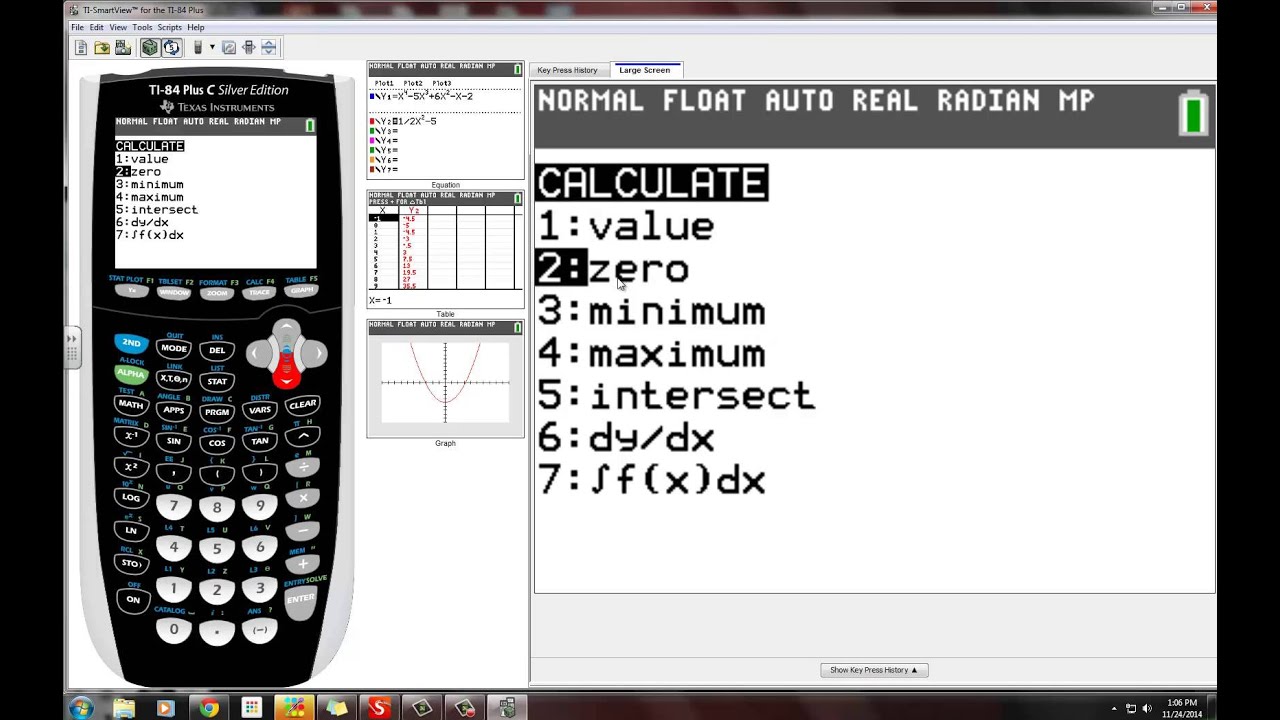The image size is (1280, 720).
Task: Open the Windows Start menu
Action: click(x=80, y=708)
